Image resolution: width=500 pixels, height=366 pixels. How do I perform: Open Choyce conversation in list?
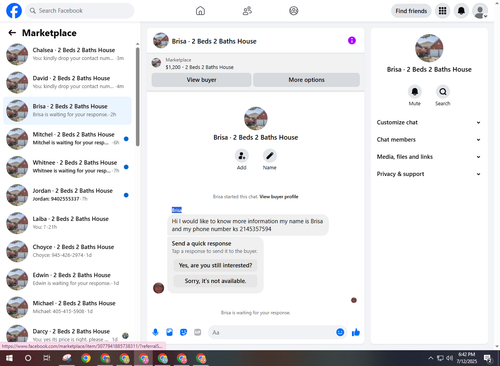coord(67,251)
